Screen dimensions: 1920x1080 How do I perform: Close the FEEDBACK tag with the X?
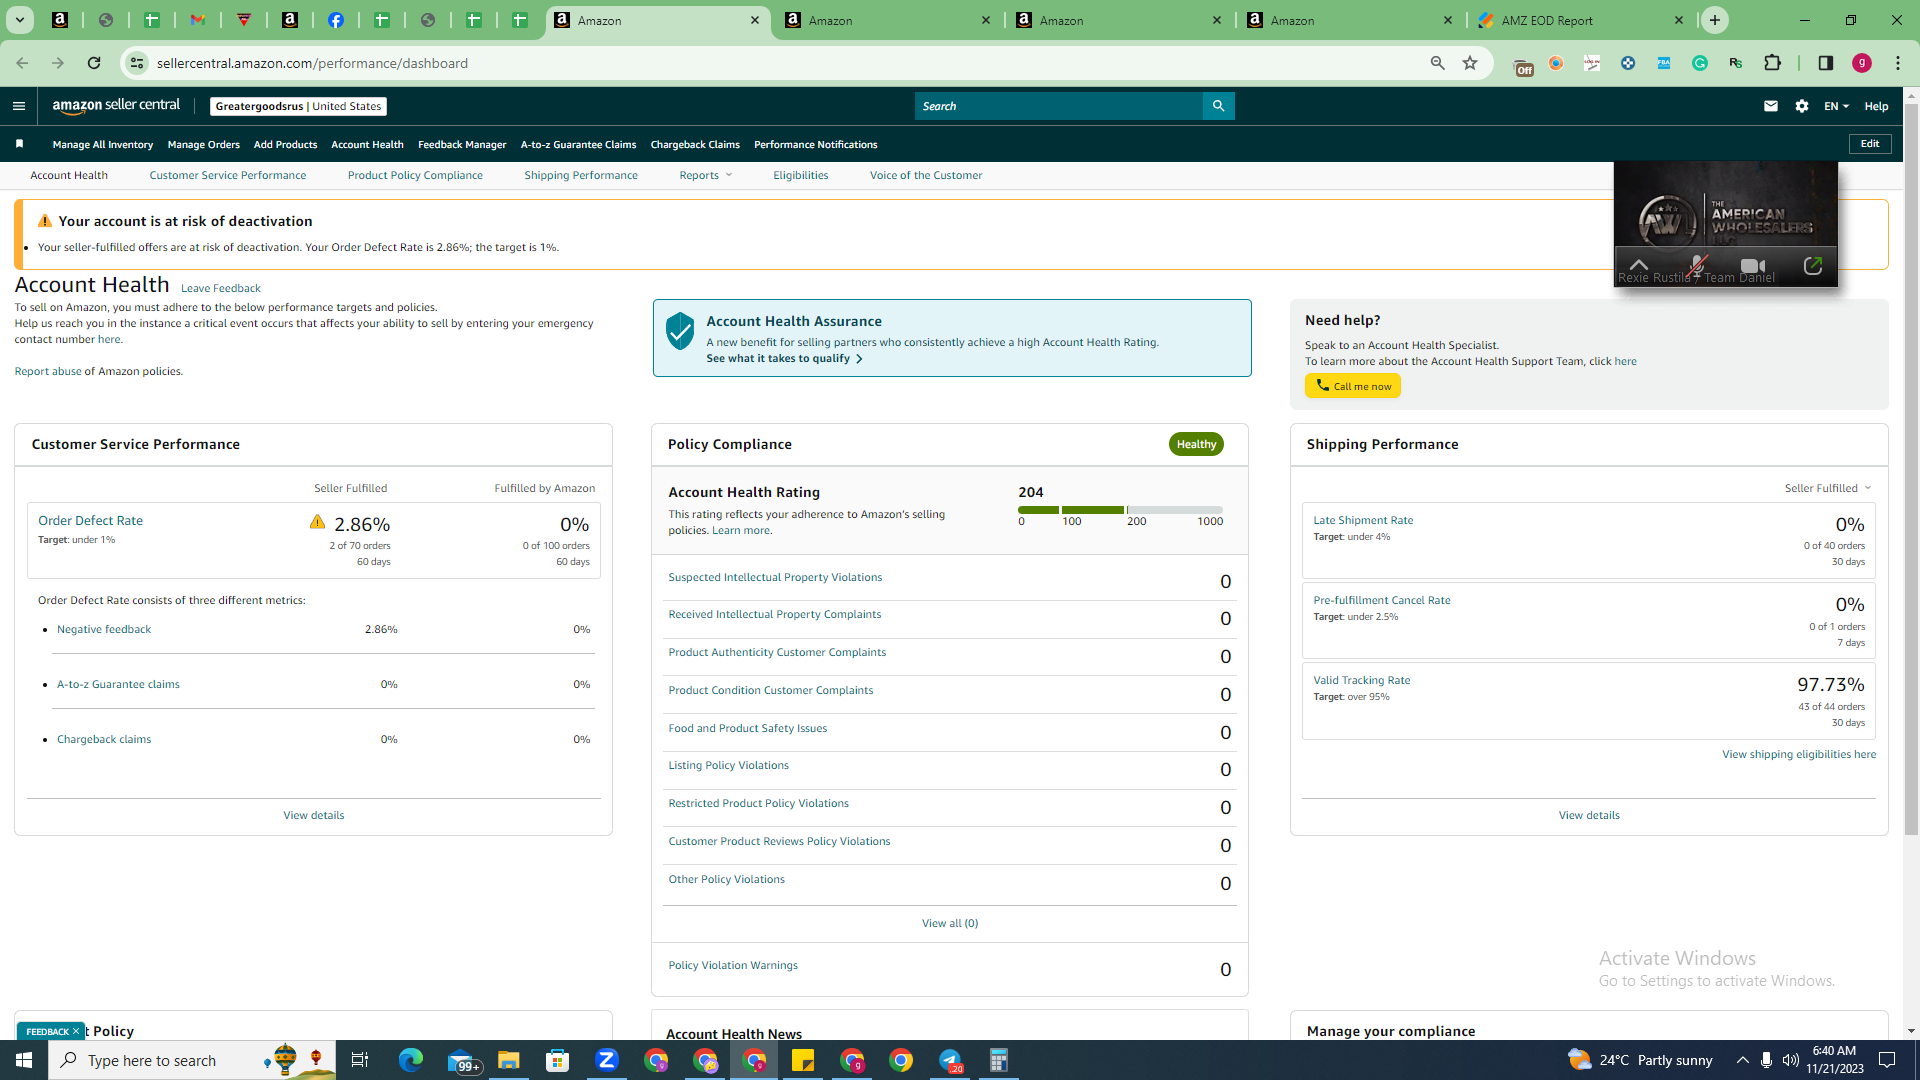click(x=75, y=1031)
